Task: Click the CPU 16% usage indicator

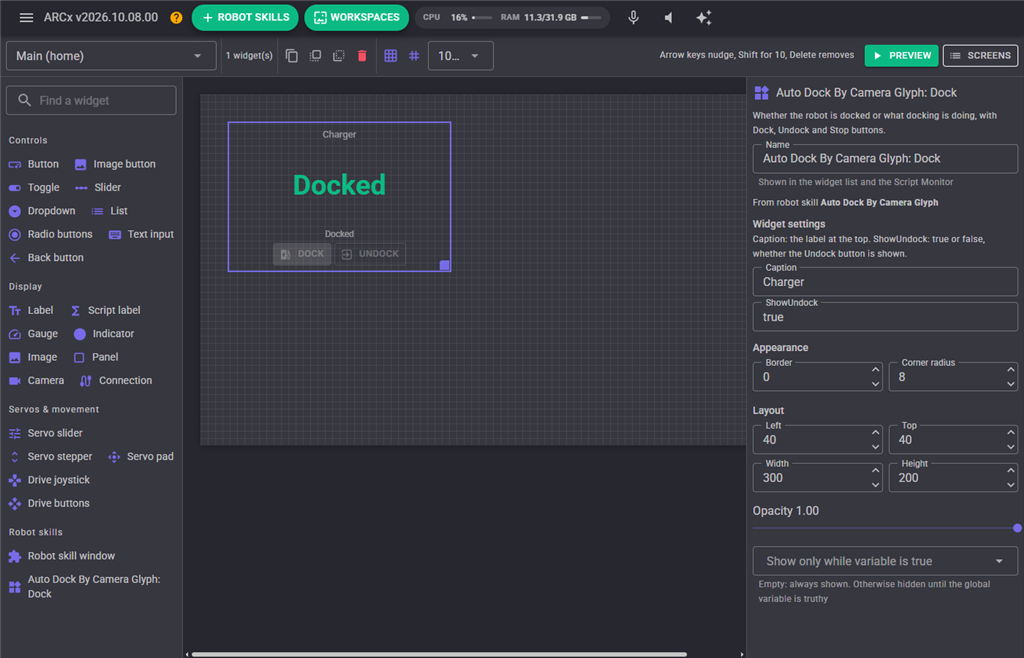Action: pyautogui.click(x=457, y=18)
